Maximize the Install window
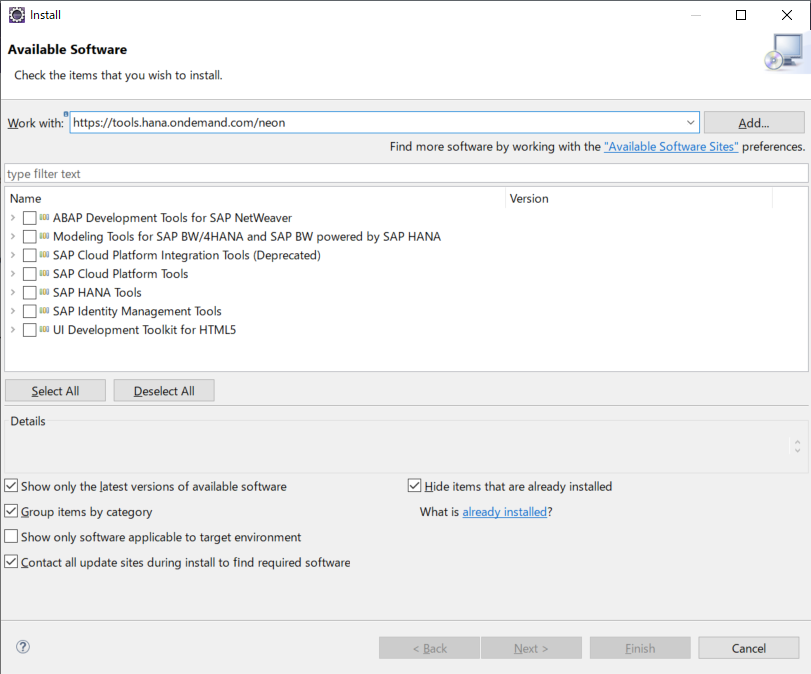This screenshot has width=811, height=674. coord(741,15)
